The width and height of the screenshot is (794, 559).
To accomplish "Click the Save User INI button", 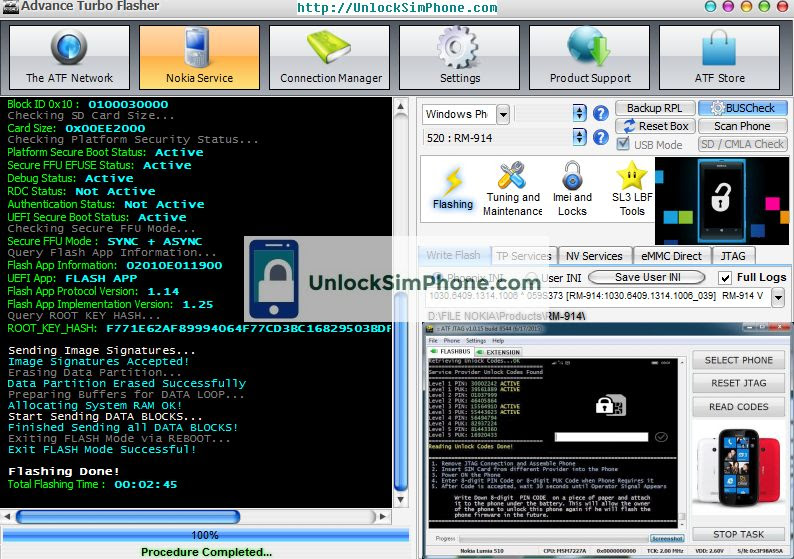I will [x=647, y=277].
